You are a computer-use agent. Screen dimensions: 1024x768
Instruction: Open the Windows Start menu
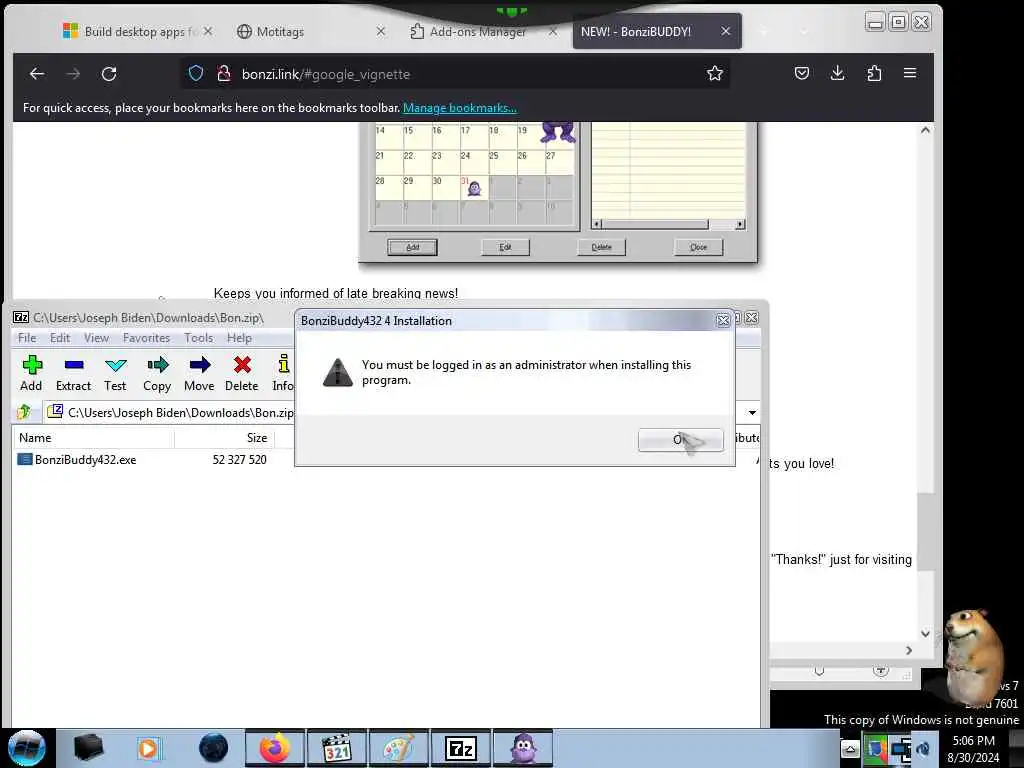(x=26, y=748)
